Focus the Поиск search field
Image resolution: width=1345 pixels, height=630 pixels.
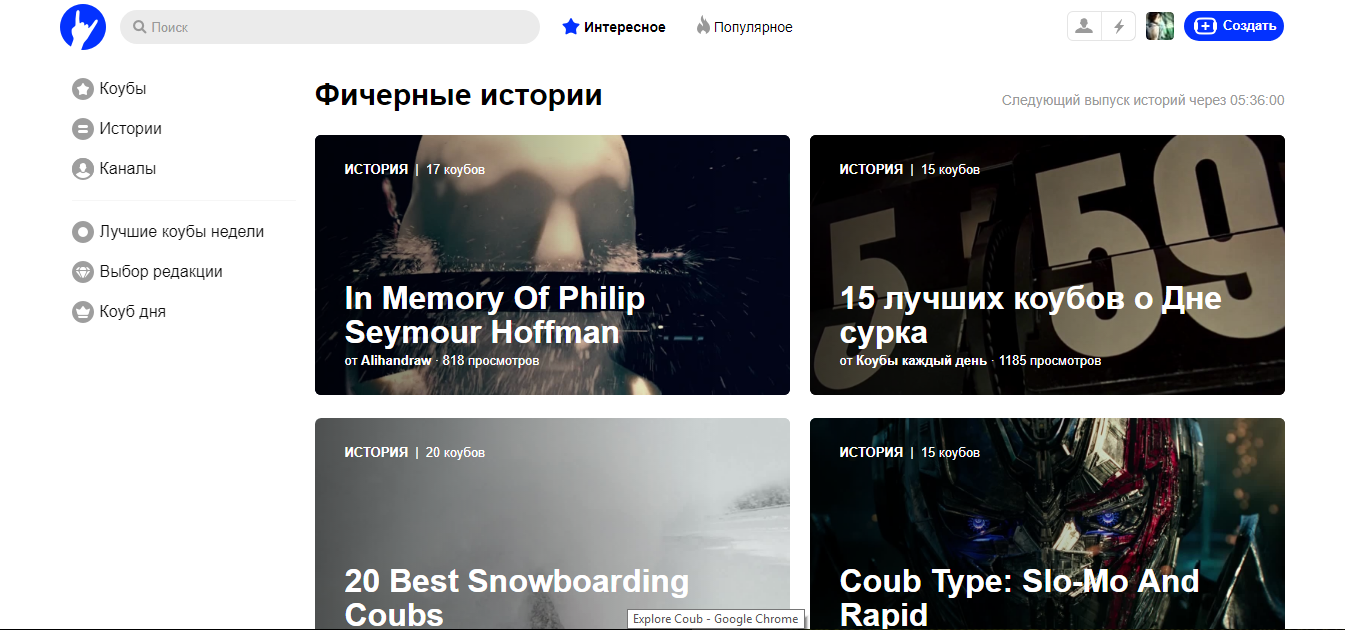[330, 27]
